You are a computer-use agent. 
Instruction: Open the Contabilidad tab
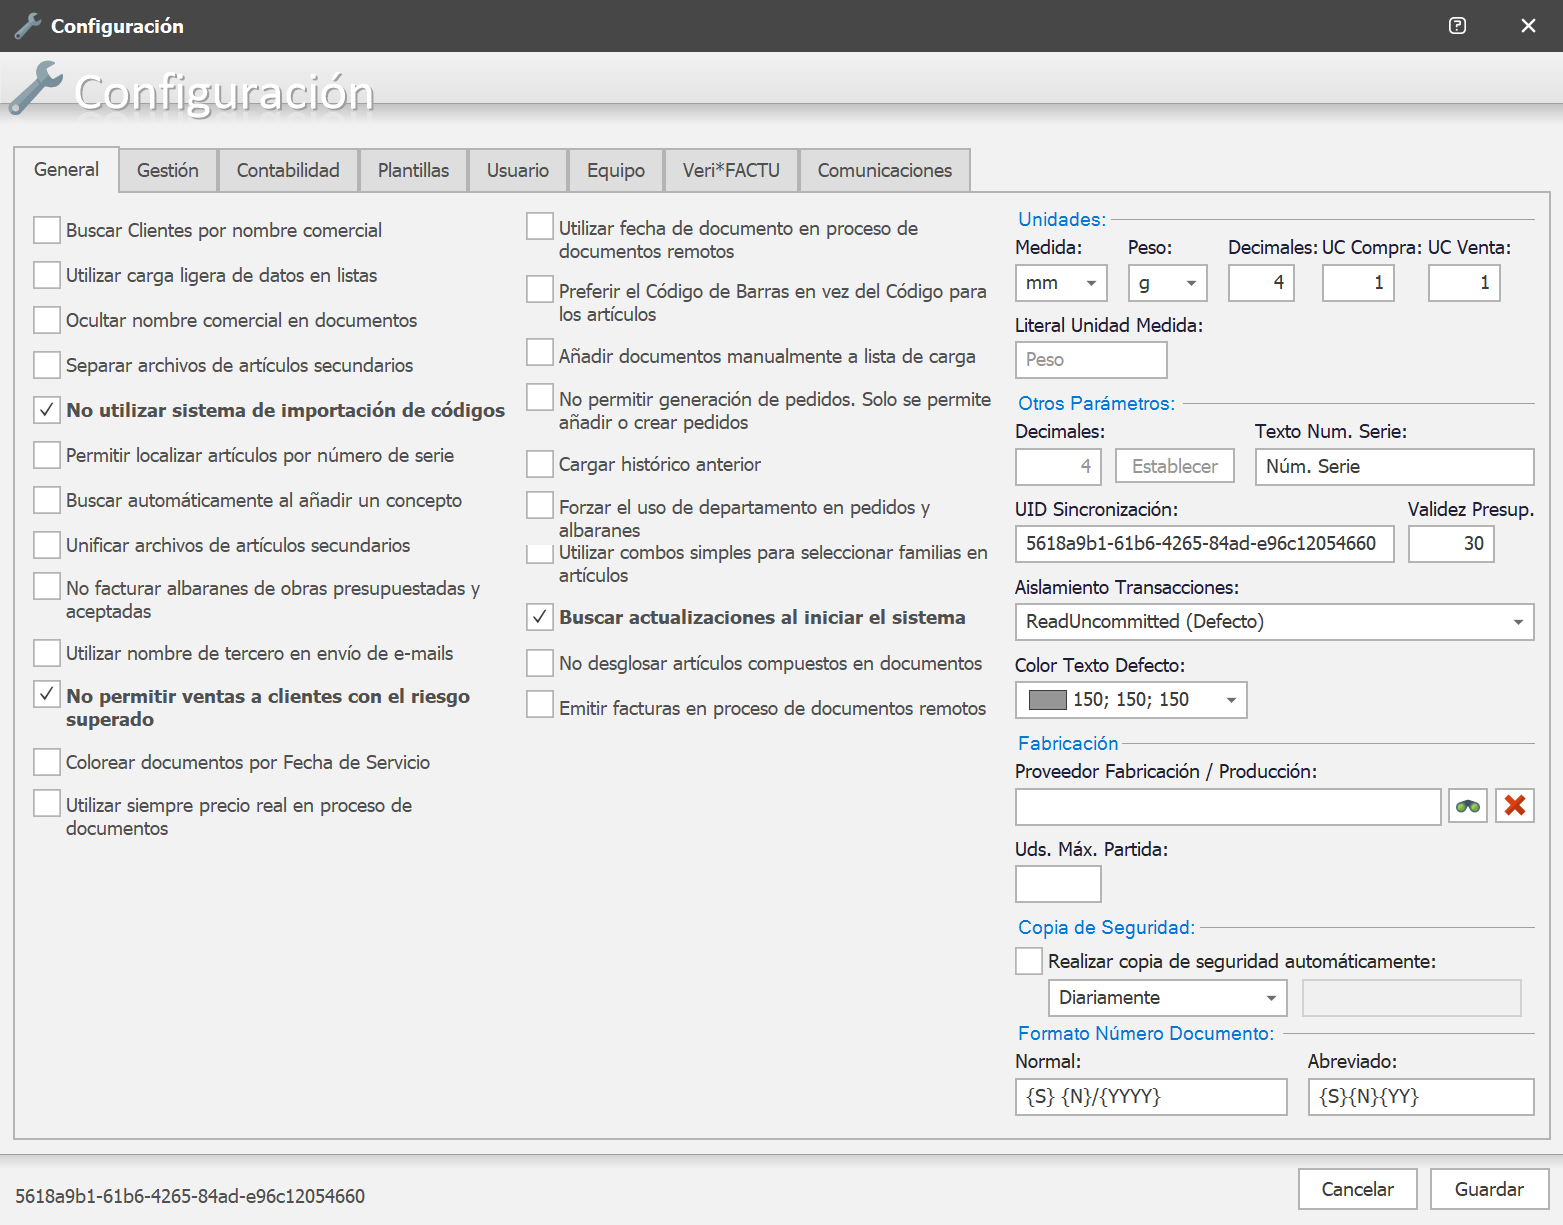tap(288, 171)
